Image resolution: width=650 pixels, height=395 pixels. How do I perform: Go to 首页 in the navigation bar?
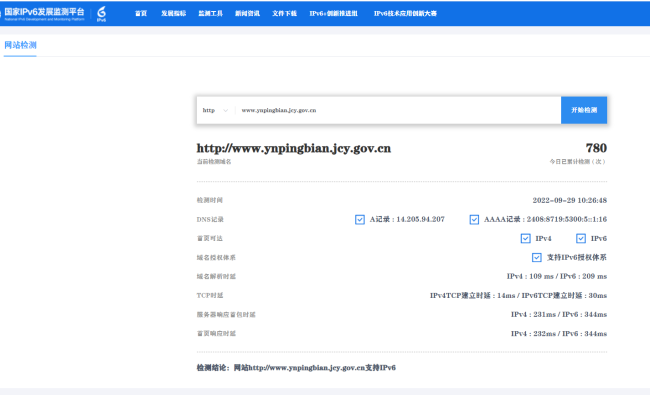(141, 13)
